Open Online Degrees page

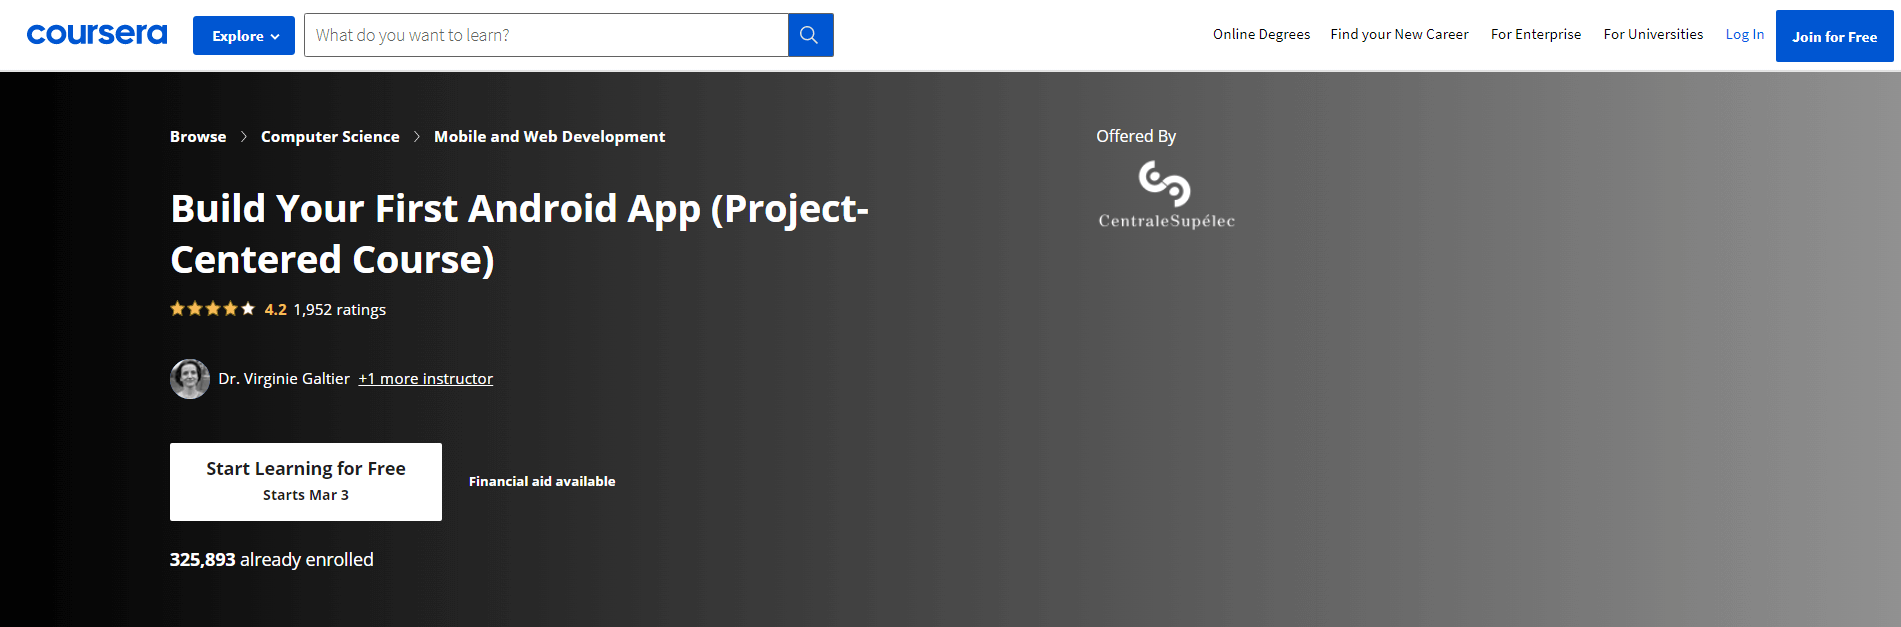click(1261, 34)
